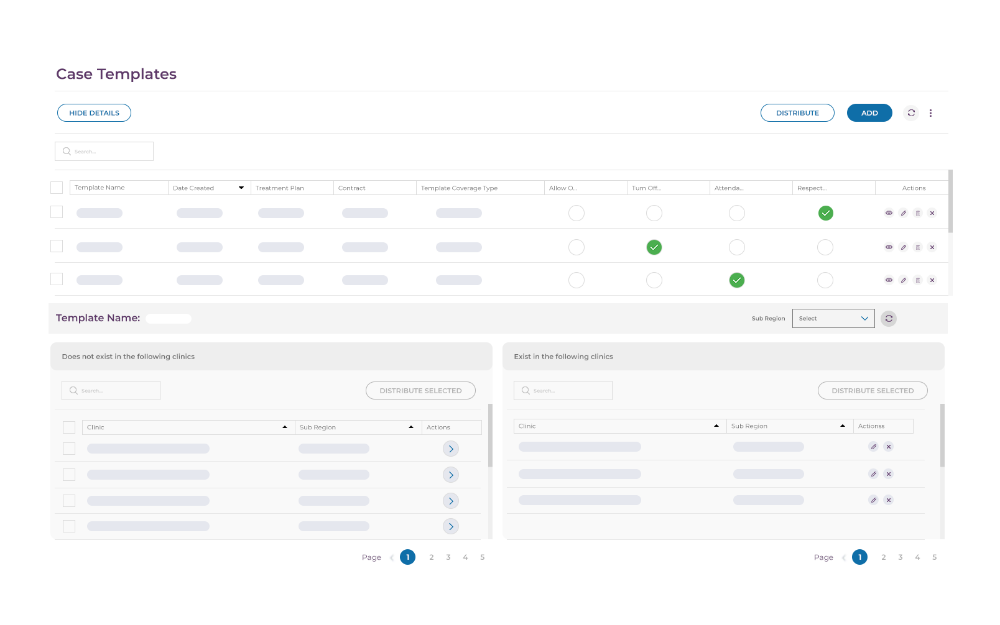Image resolution: width=1000 pixels, height=625 pixels.
Task: Click the refresh icon beside the ADD button
Action: pos(911,113)
